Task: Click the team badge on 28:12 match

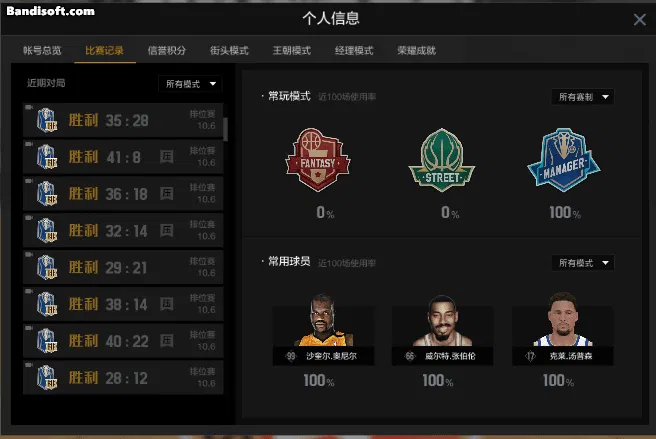Action: 47,377
